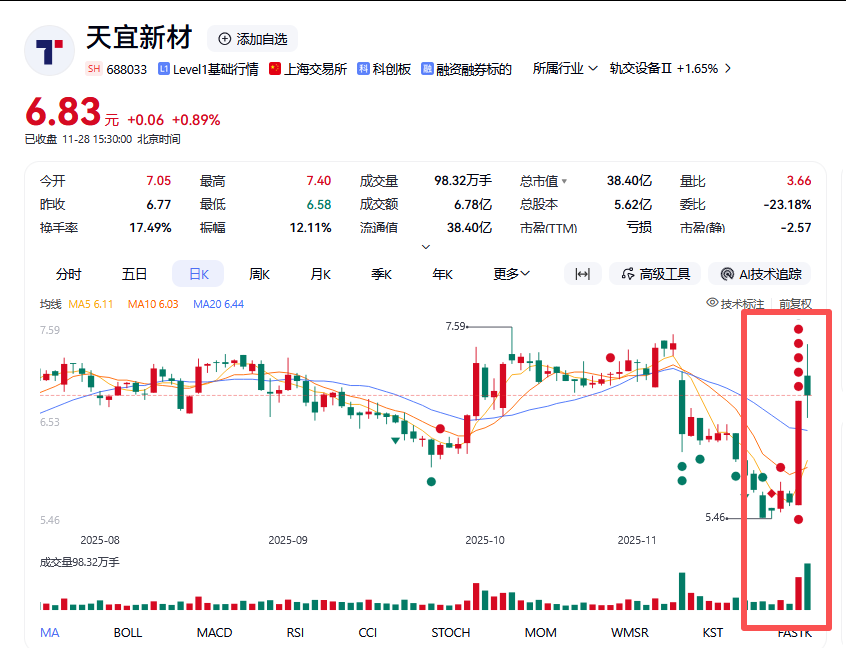The image size is (846, 648).
Task: Expand more quote data chevron below stats
Action: (x=426, y=247)
